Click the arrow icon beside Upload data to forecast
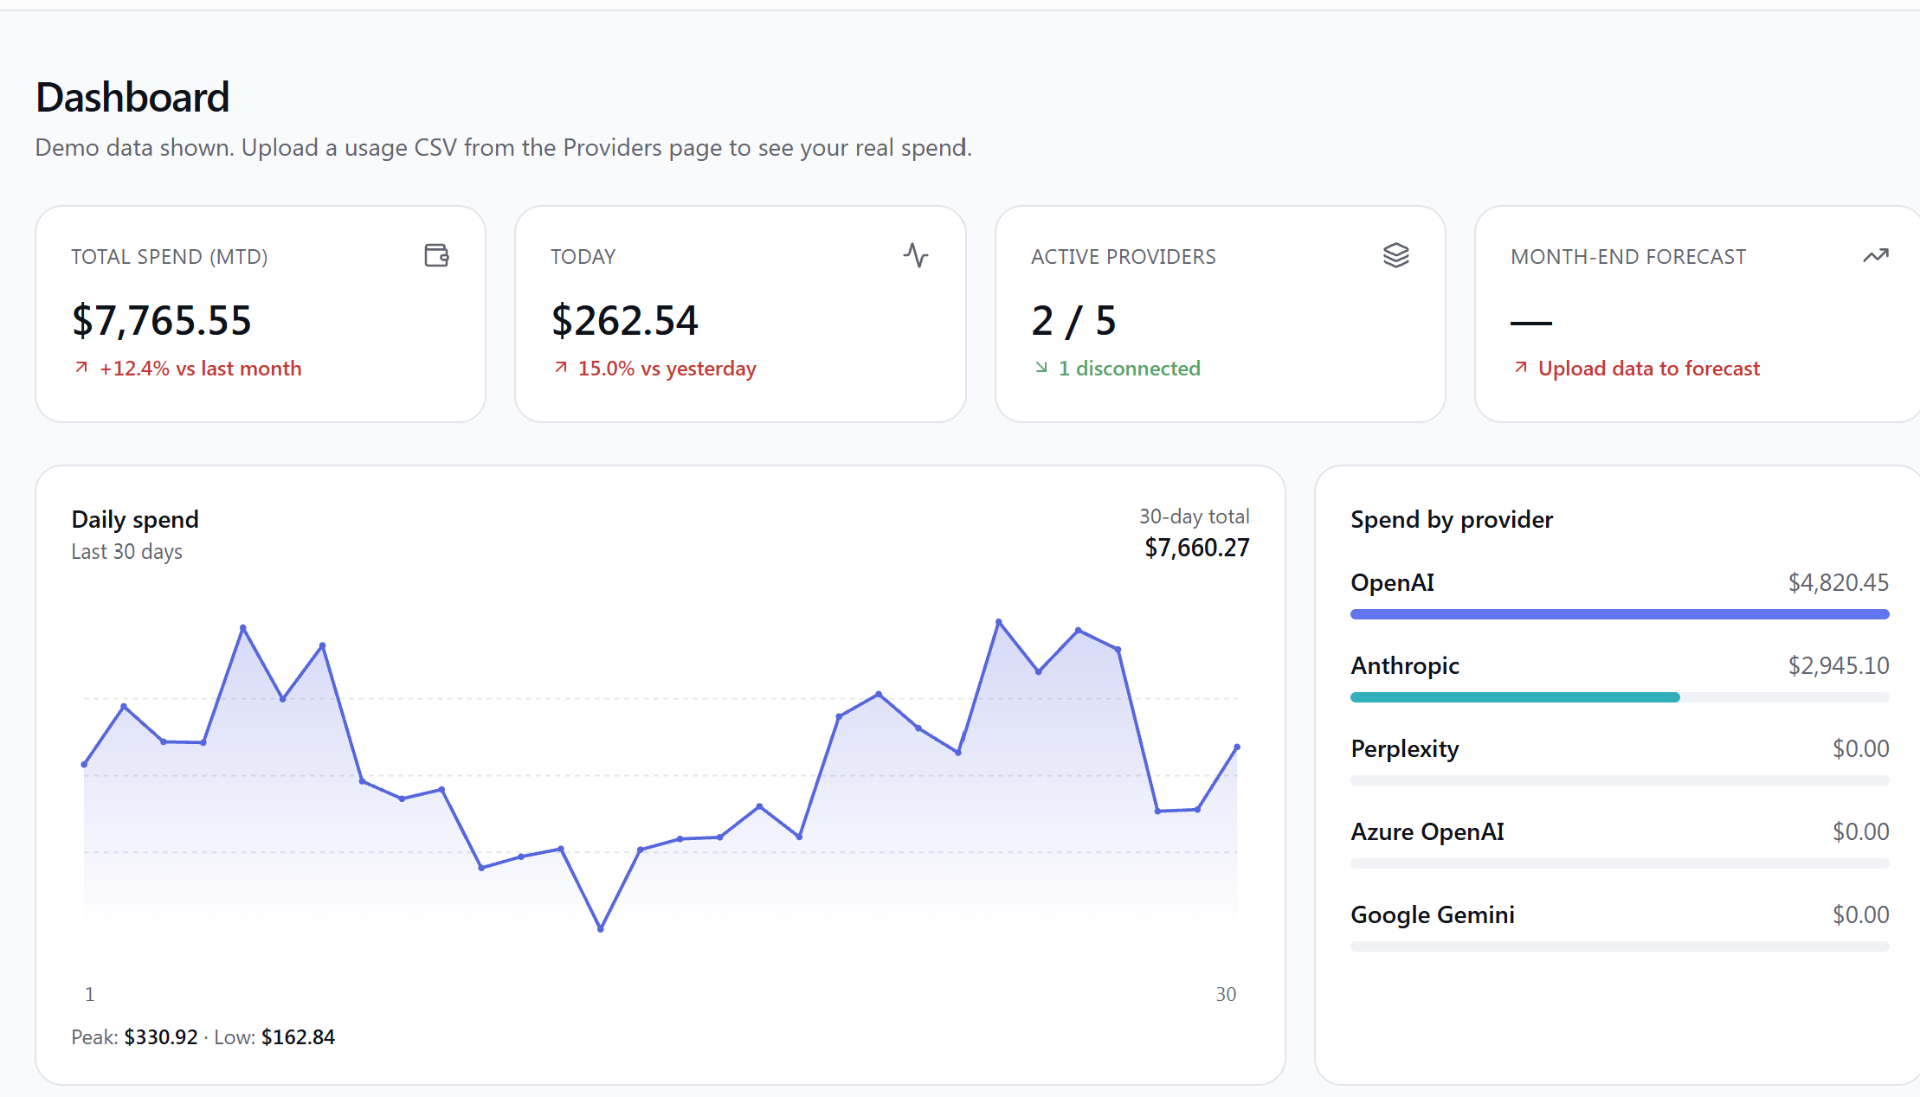This screenshot has width=1920, height=1097. (x=1521, y=368)
